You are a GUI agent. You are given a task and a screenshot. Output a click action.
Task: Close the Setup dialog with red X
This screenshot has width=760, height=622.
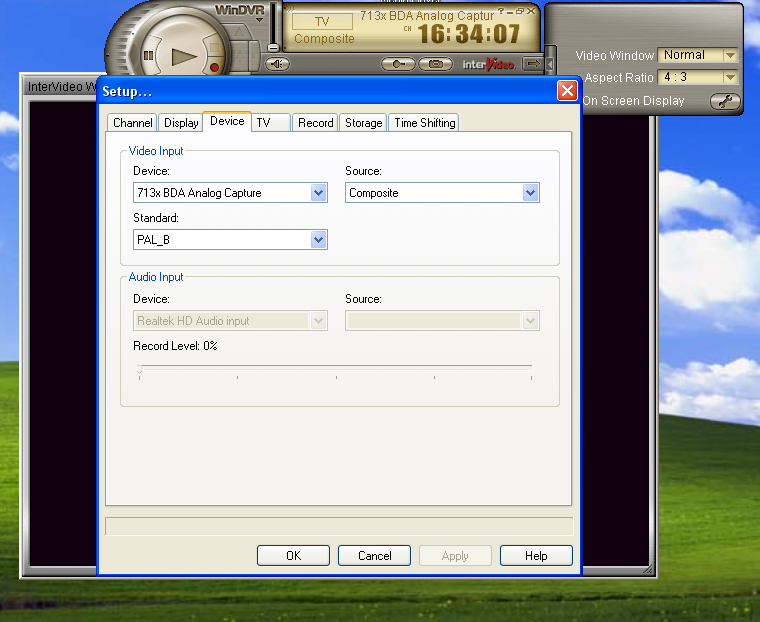pyautogui.click(x=567, y=91)
